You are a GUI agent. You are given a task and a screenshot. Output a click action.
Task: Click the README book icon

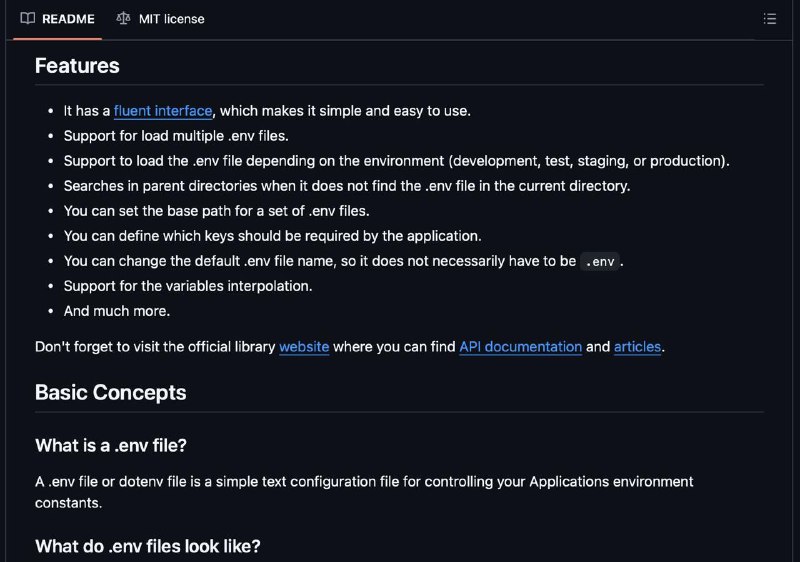[28, 19]
